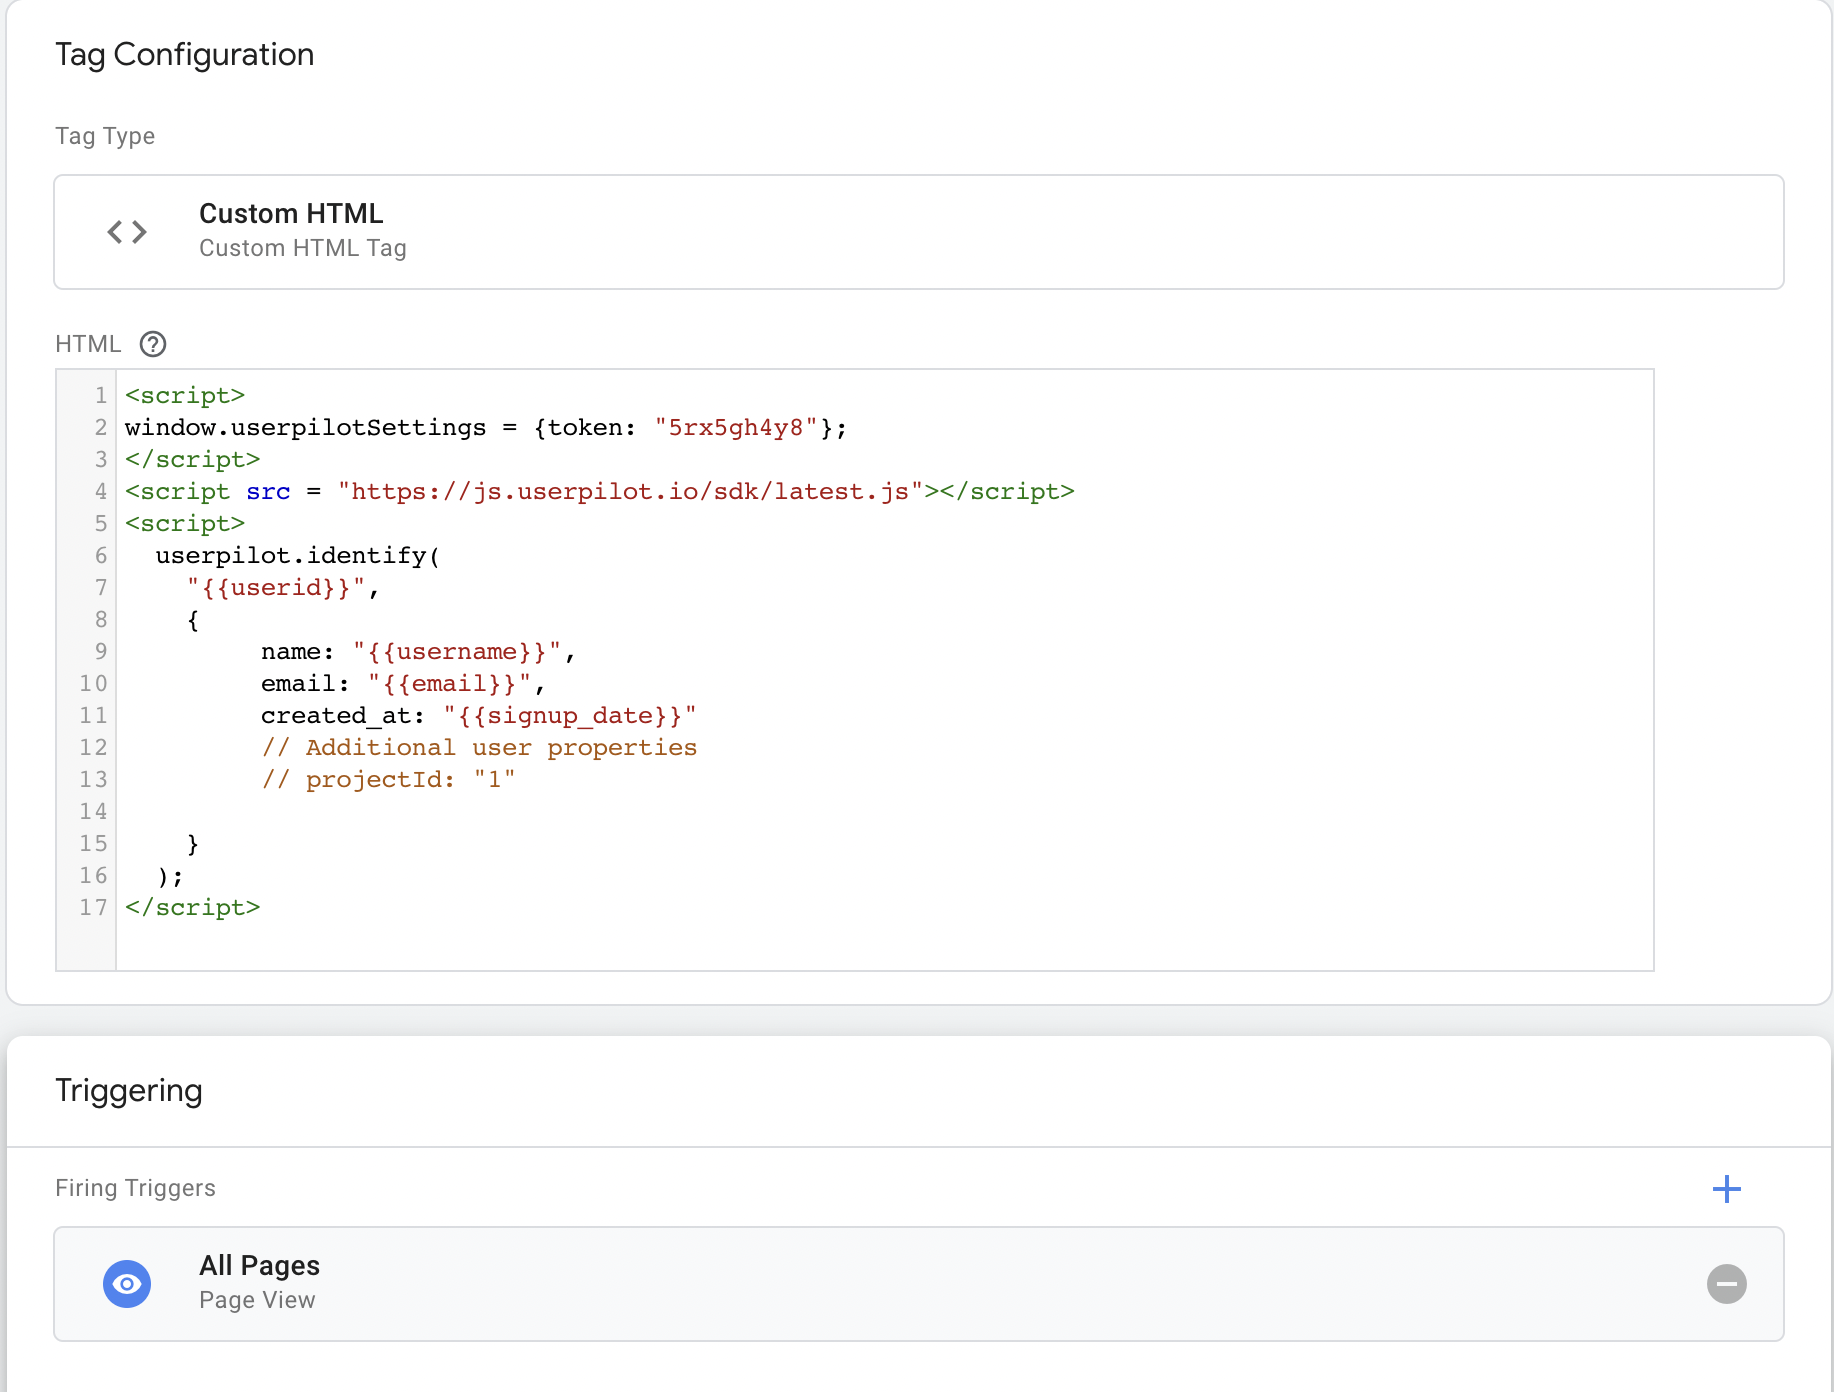Click the userpilot SDK URL on line 4
The height and width of the screenshot is (1392, 1834).
coord(630,492)
